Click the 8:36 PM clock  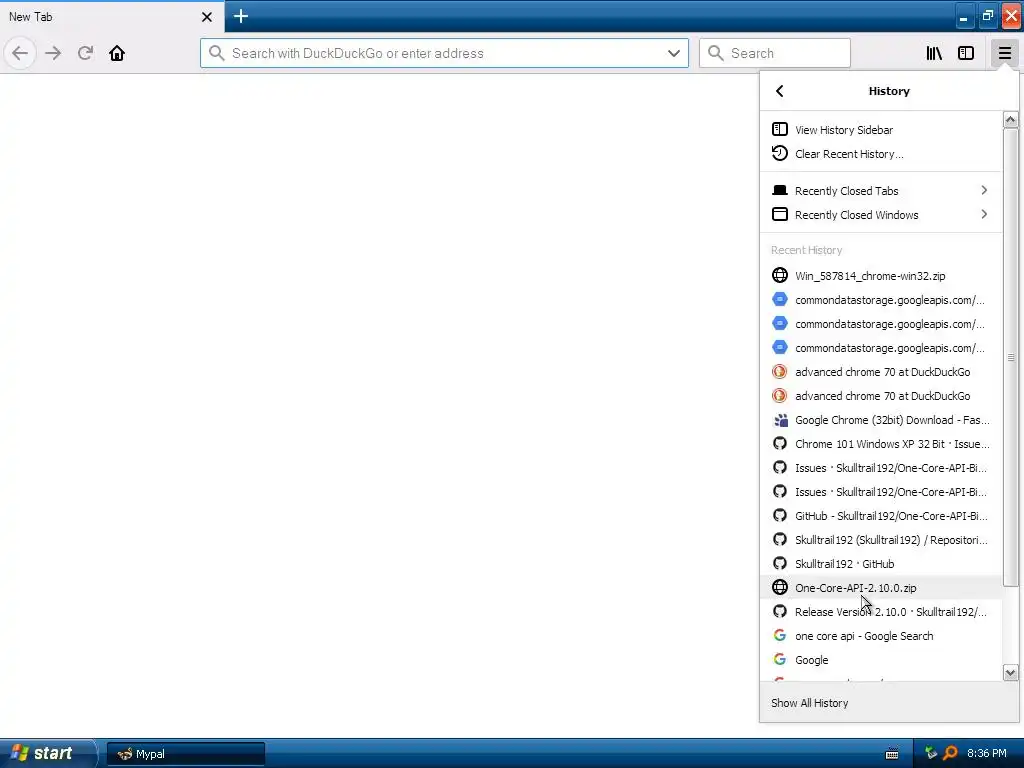[986, 753]
